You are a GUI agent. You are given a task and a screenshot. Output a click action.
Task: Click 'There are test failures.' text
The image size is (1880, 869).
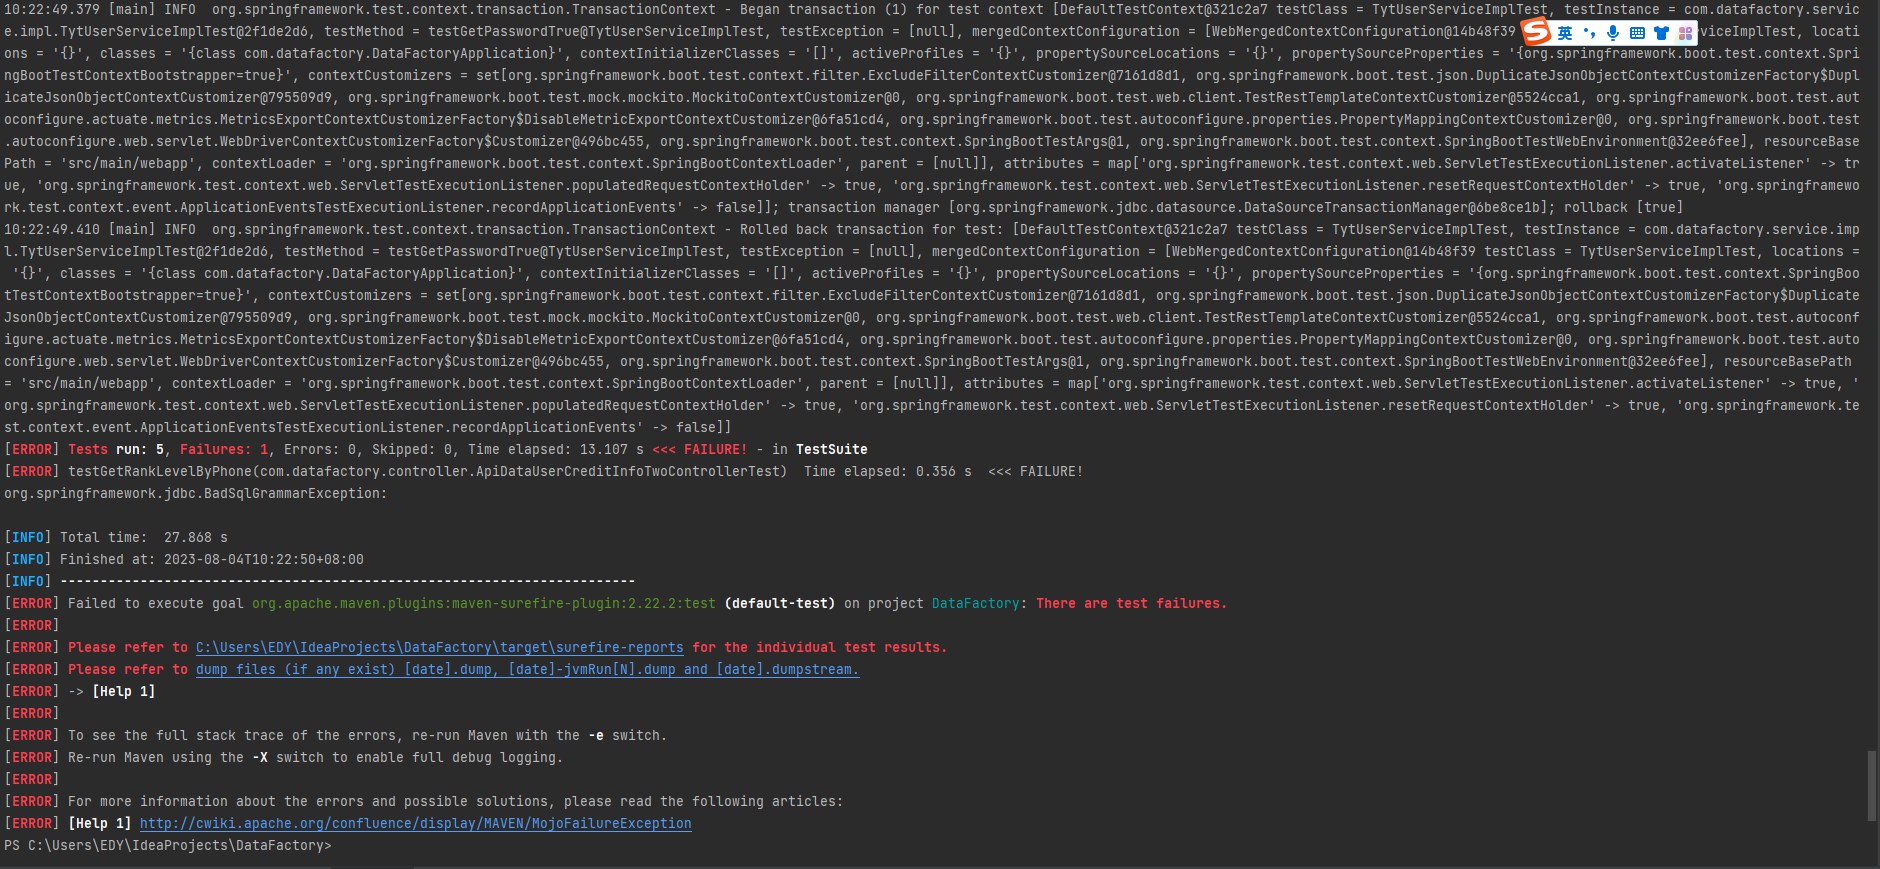pos(1131,603)
